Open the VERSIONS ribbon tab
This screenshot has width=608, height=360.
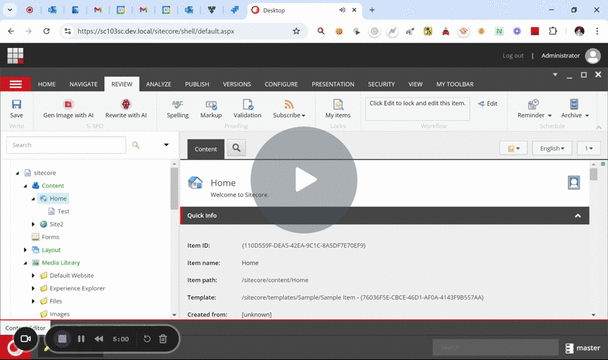point(237,84)
